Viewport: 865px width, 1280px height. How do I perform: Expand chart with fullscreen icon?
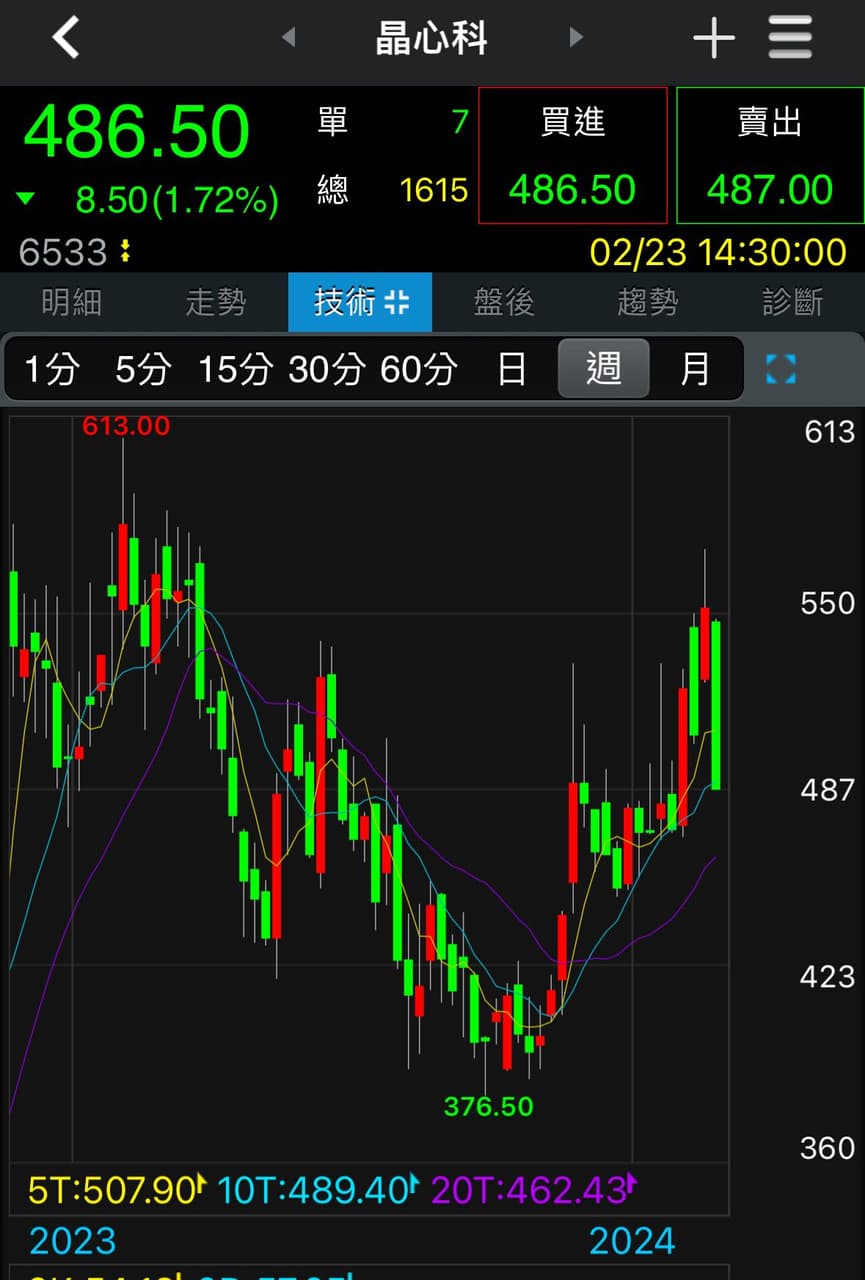[781, 369]
